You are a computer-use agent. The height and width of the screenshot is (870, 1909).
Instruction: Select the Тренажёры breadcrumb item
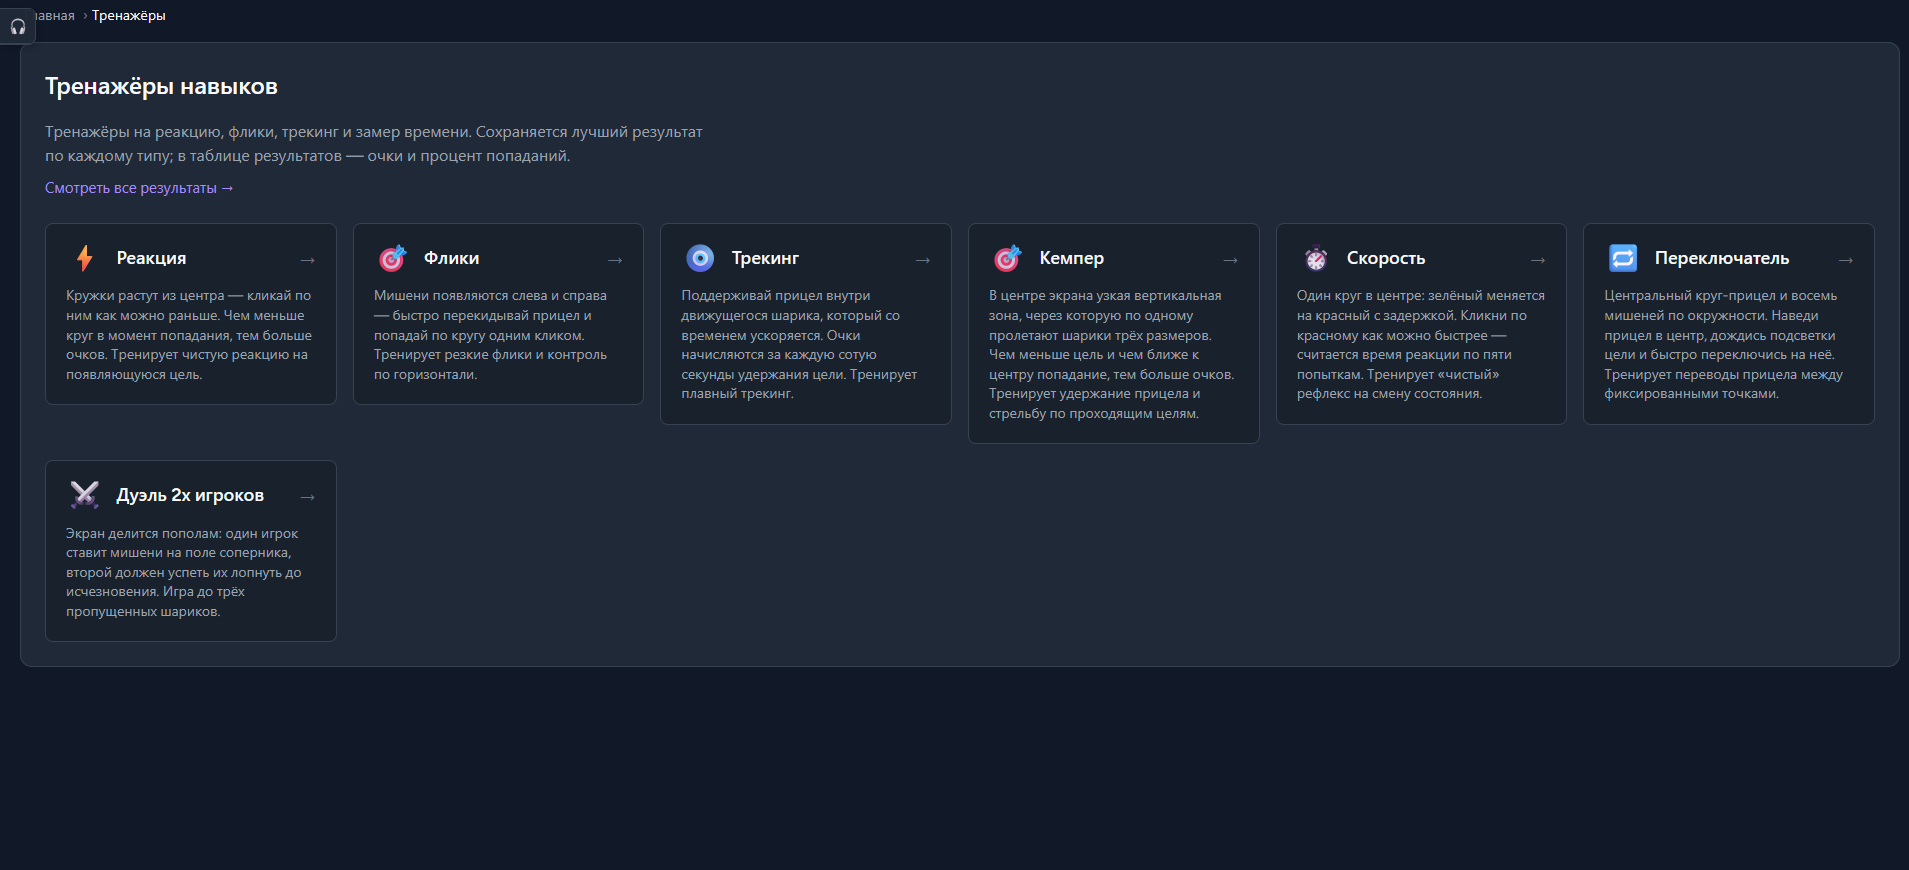point(129,16)
